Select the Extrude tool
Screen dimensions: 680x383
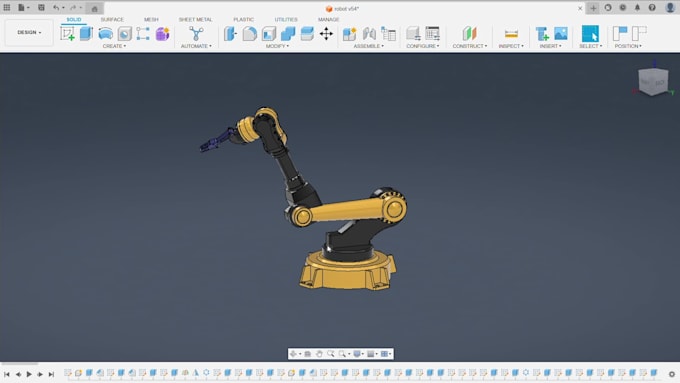pyautogui.click(x=86, y=34)
